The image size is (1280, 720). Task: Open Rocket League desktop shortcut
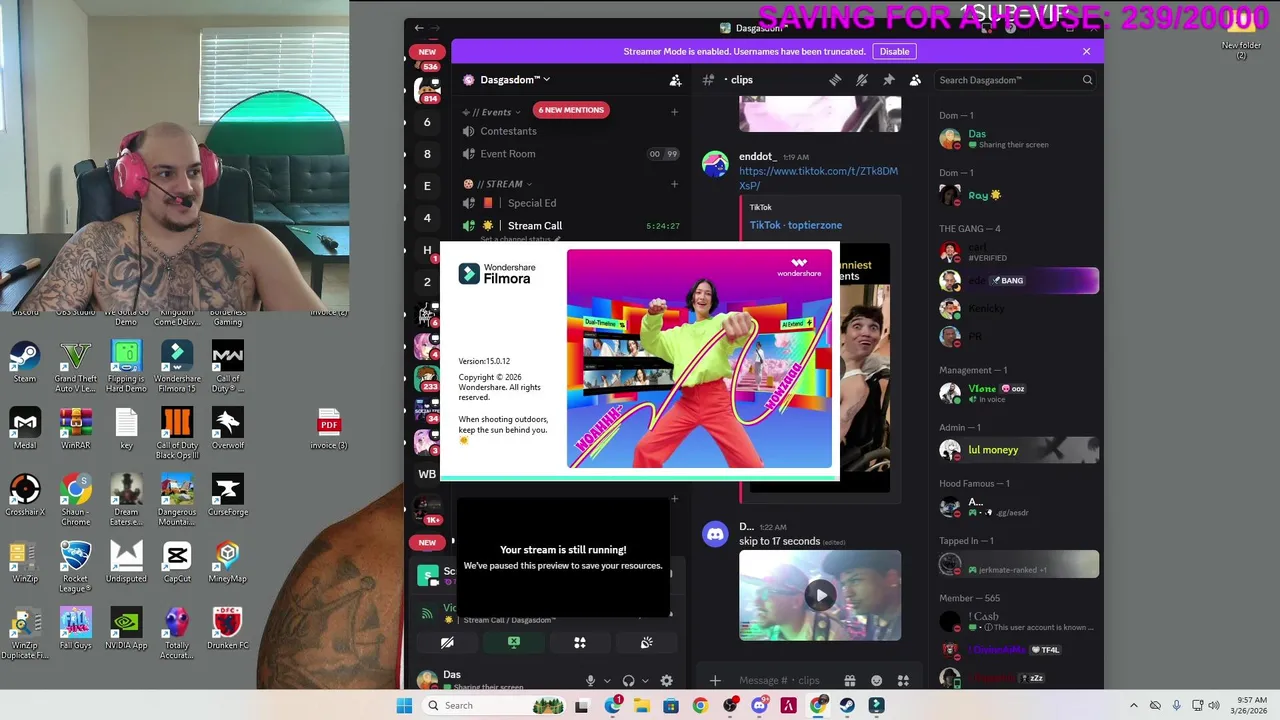[x=76, y=567]
